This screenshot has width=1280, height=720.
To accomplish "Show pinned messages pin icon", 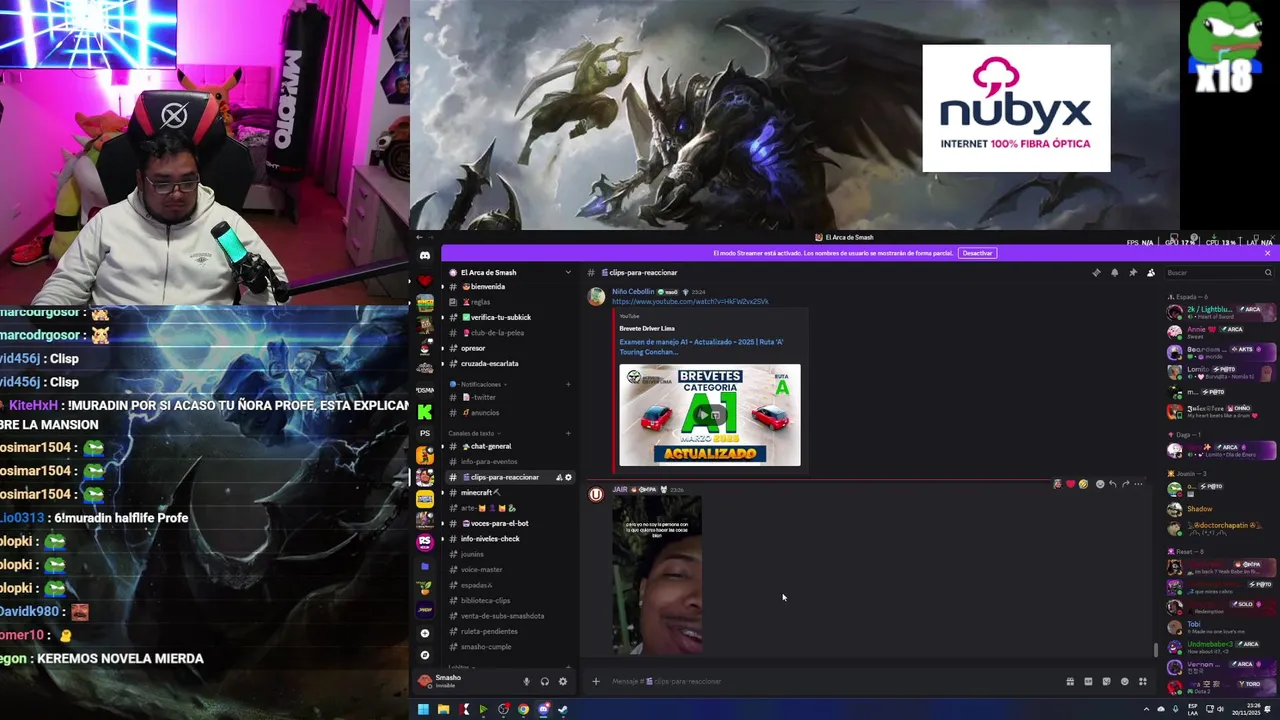I will [x=1132, y=272].
